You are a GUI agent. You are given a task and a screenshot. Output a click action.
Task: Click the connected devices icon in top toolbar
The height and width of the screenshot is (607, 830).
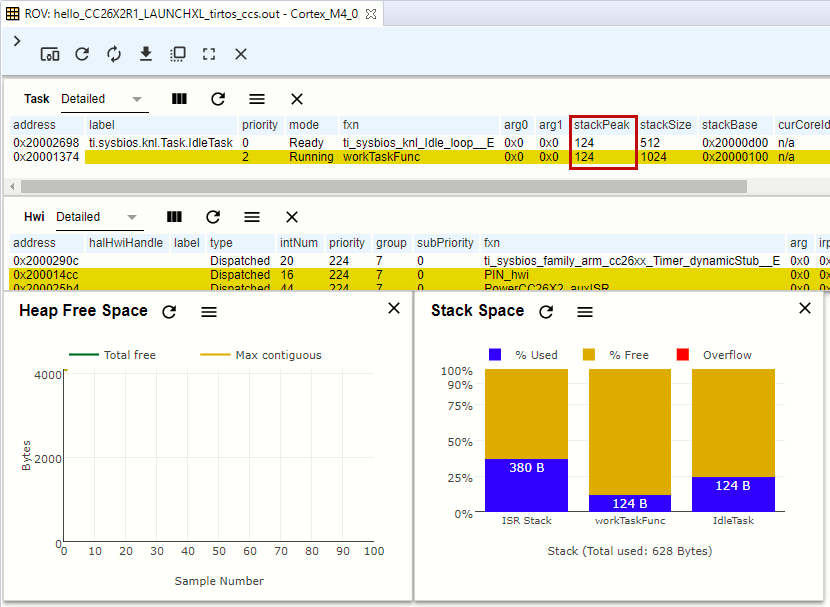pos(50,54)
